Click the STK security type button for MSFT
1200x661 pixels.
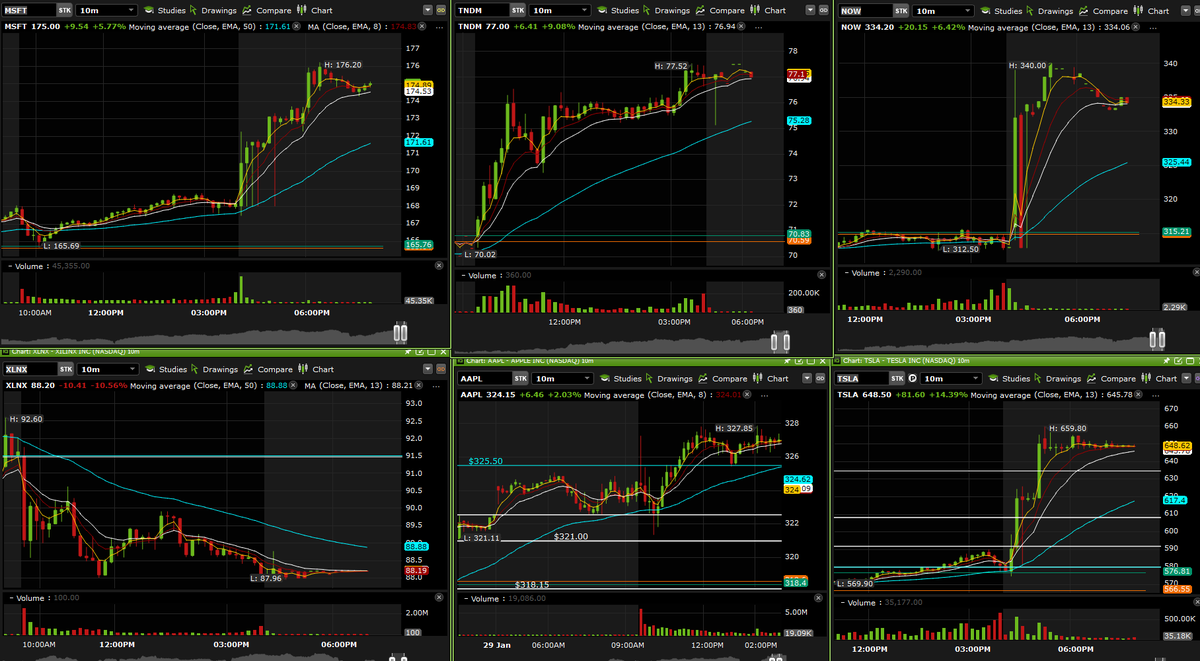pos(64,10)
